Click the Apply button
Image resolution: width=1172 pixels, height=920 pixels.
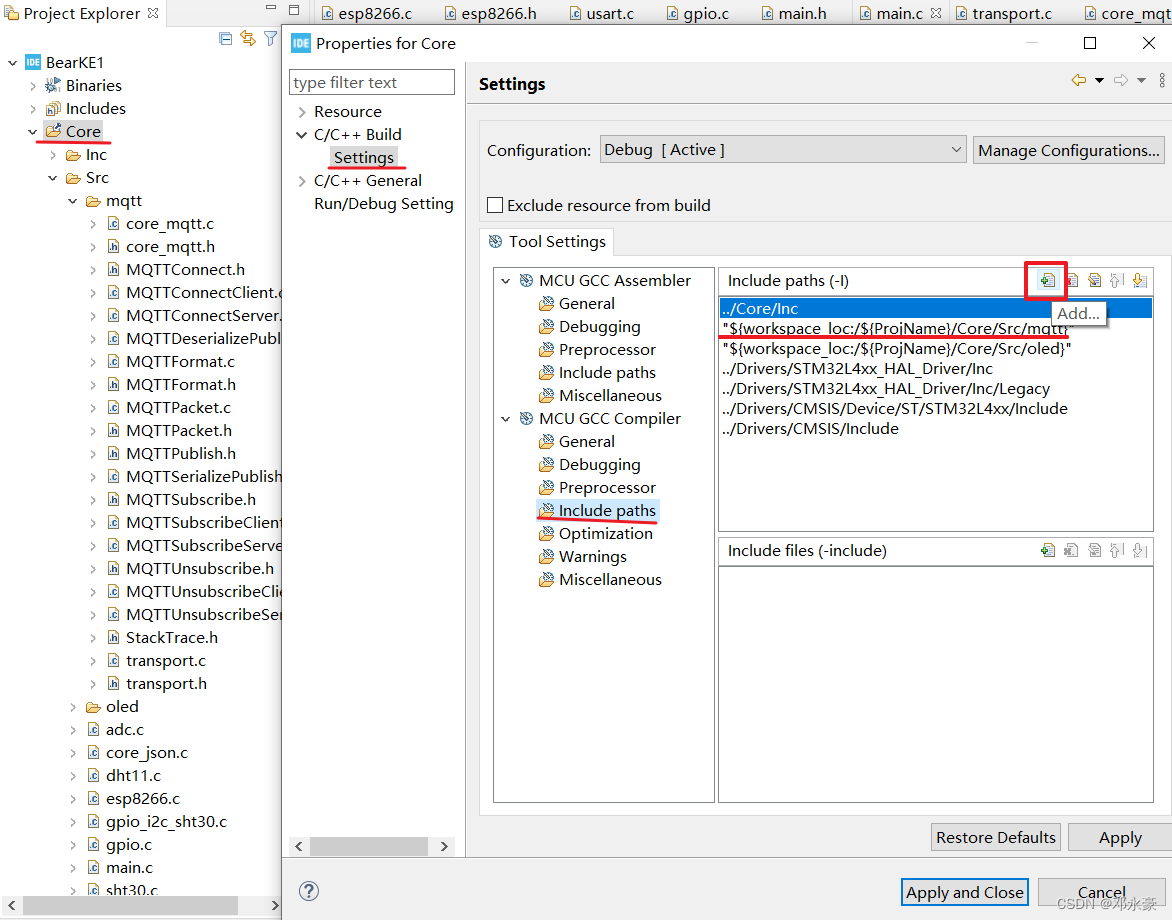(1120, 837)
